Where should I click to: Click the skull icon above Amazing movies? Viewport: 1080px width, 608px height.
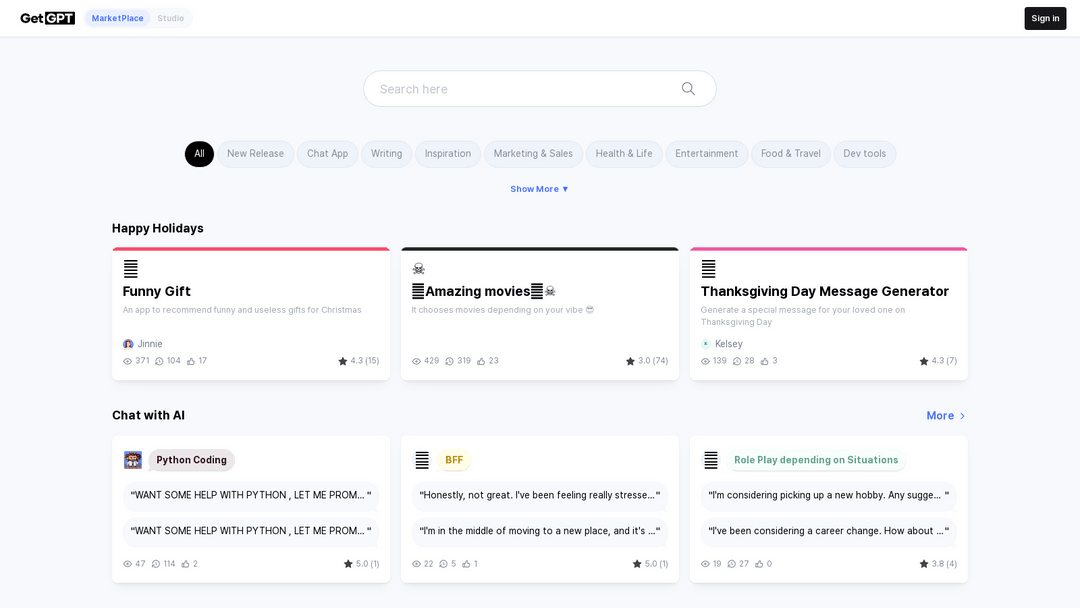419,269
